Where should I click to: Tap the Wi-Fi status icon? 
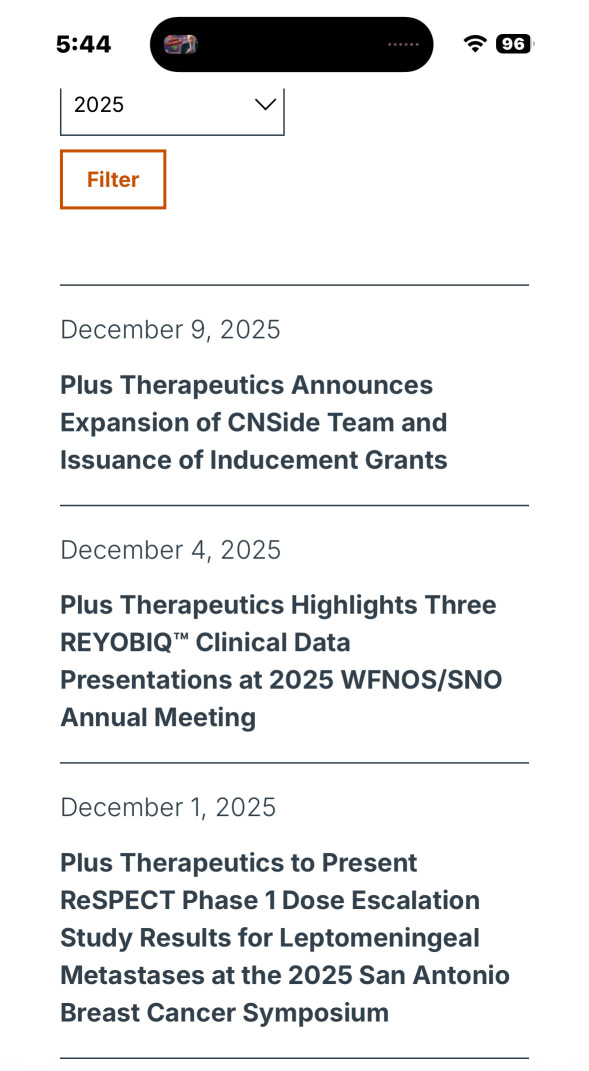474,44
